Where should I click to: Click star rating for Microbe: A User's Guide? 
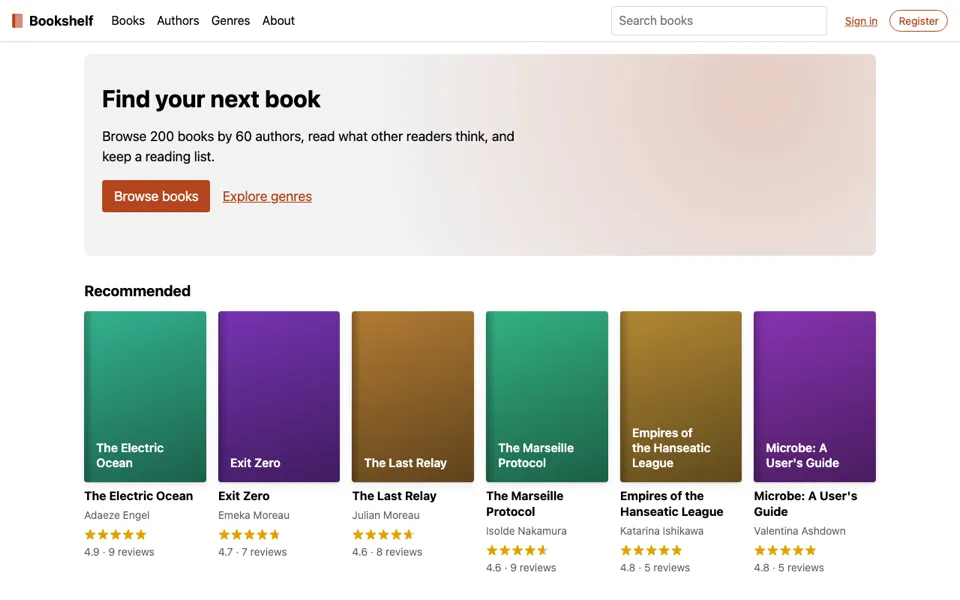(785, 550)
